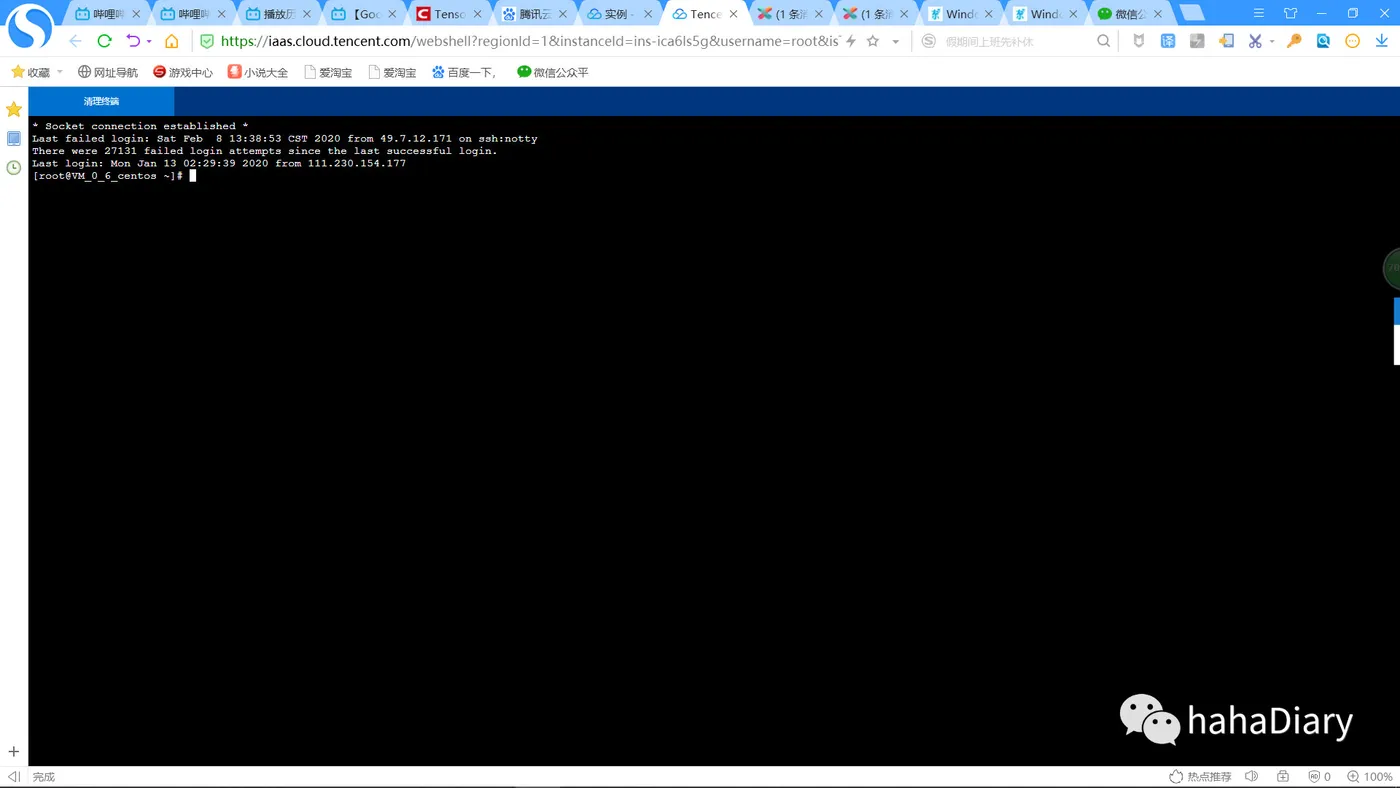Close the 微信公 tab
The width and height of the screenshot is (1400, 788).
tap(1158, 14)
